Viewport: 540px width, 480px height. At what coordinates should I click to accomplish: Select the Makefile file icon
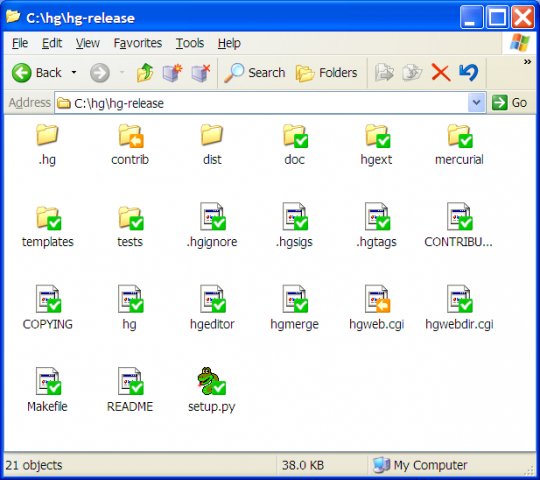click(x=48, y=381)
